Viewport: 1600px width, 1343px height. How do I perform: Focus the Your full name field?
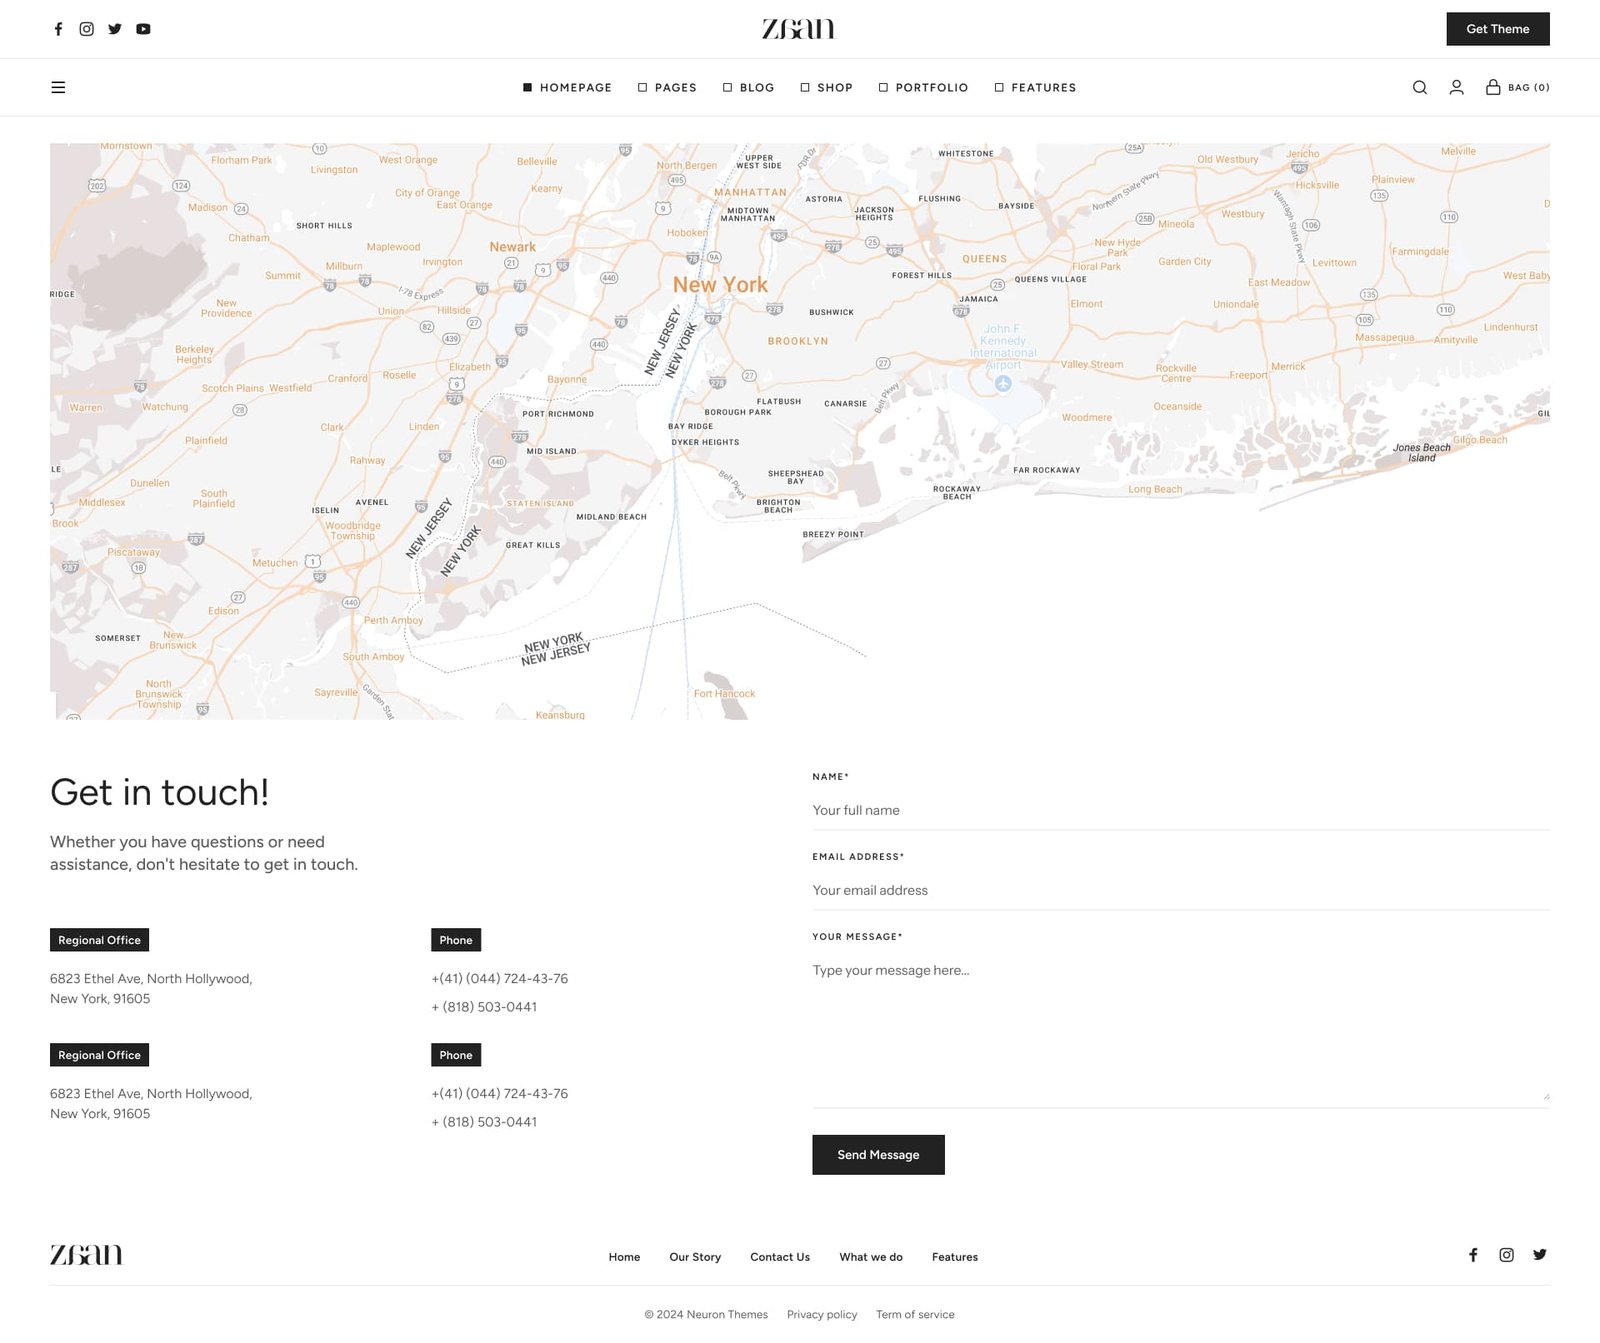point(1180,810)
